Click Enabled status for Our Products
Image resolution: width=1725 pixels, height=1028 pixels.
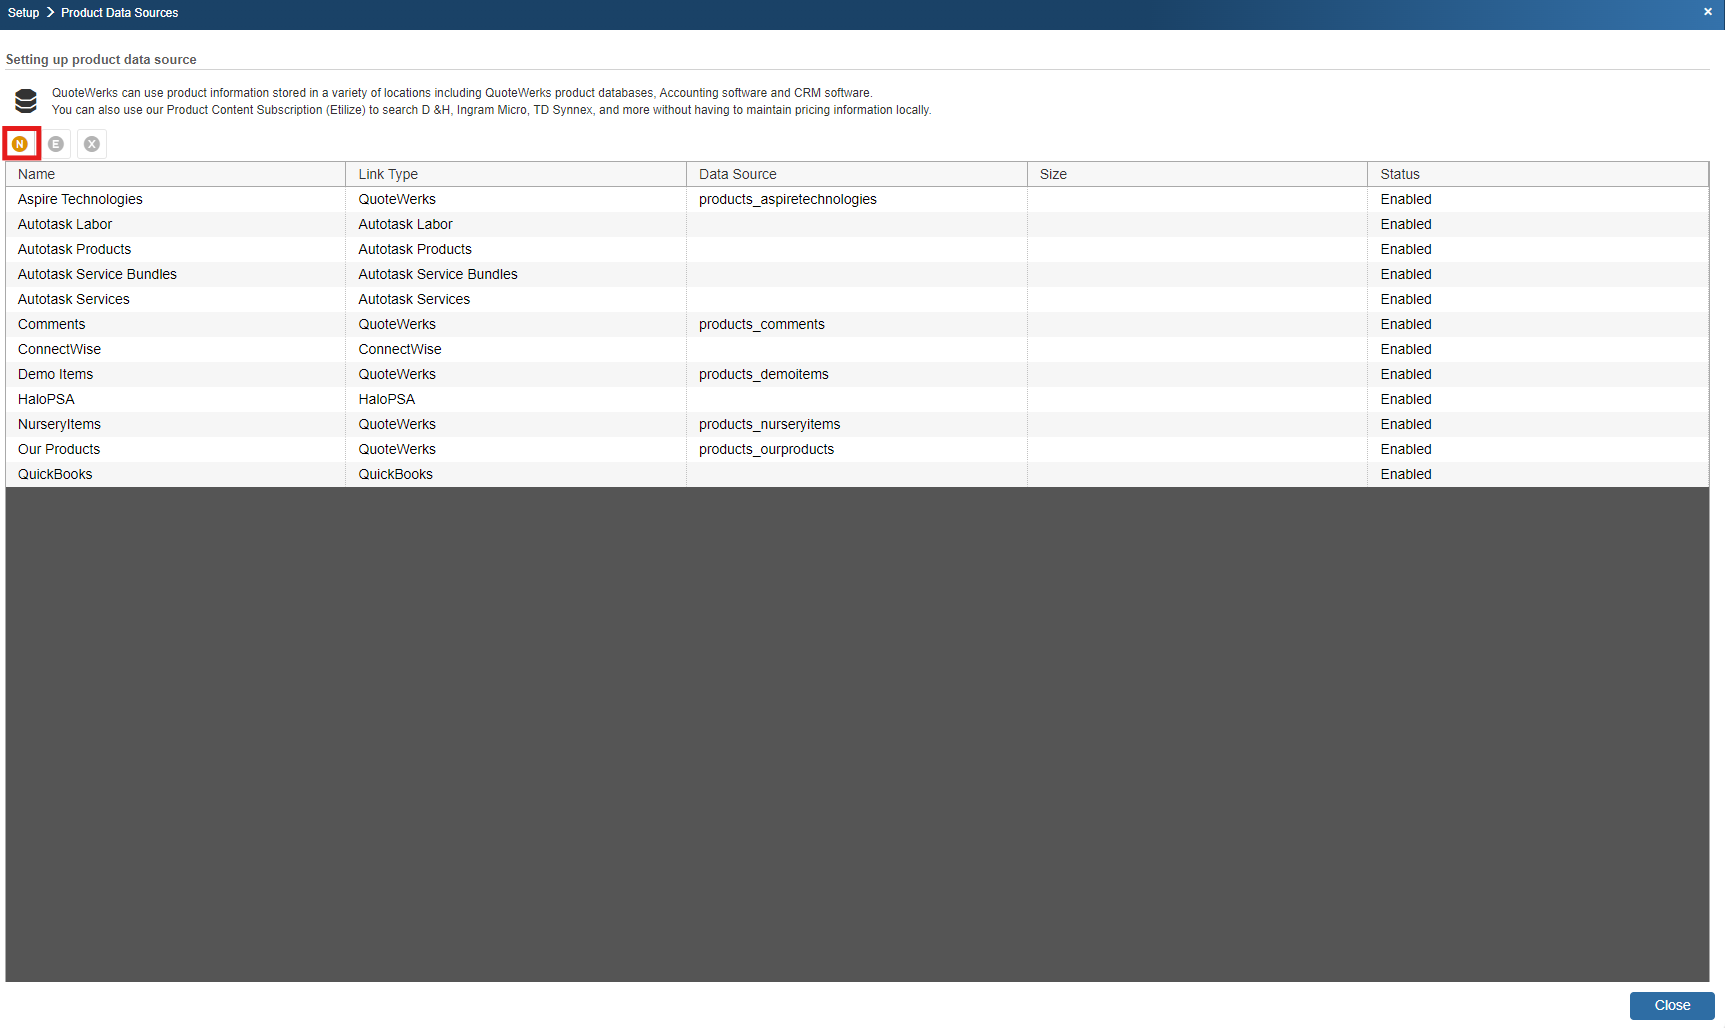[1406, 449]
